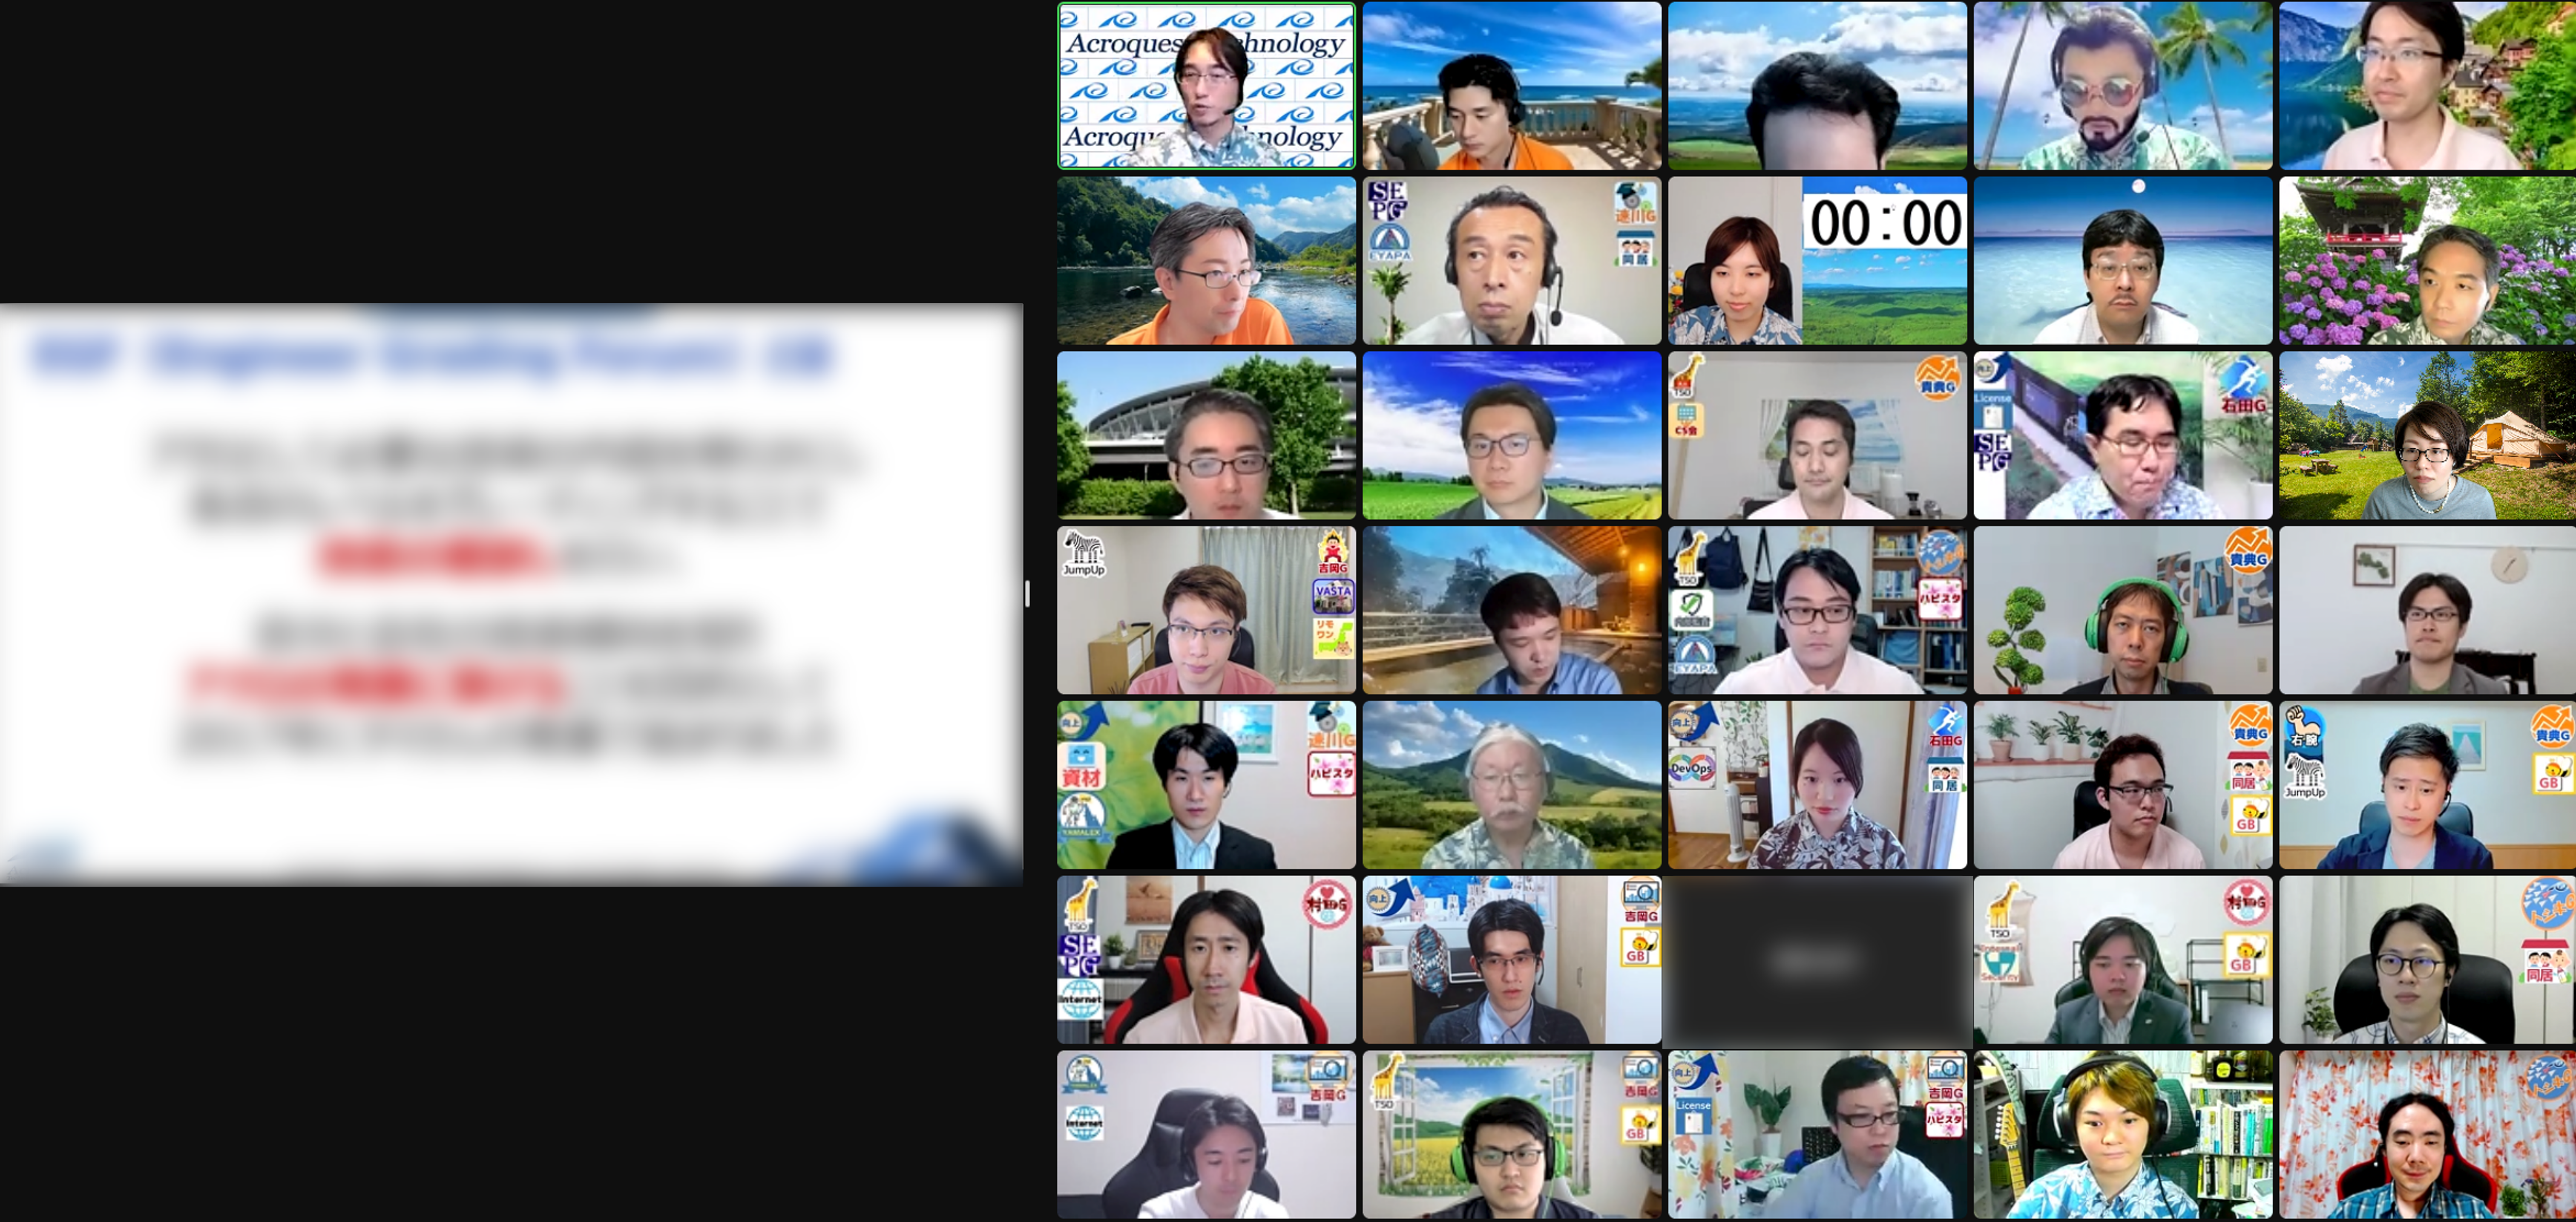Select the man with JumpUp and VASTA badges

point(1206,610)
